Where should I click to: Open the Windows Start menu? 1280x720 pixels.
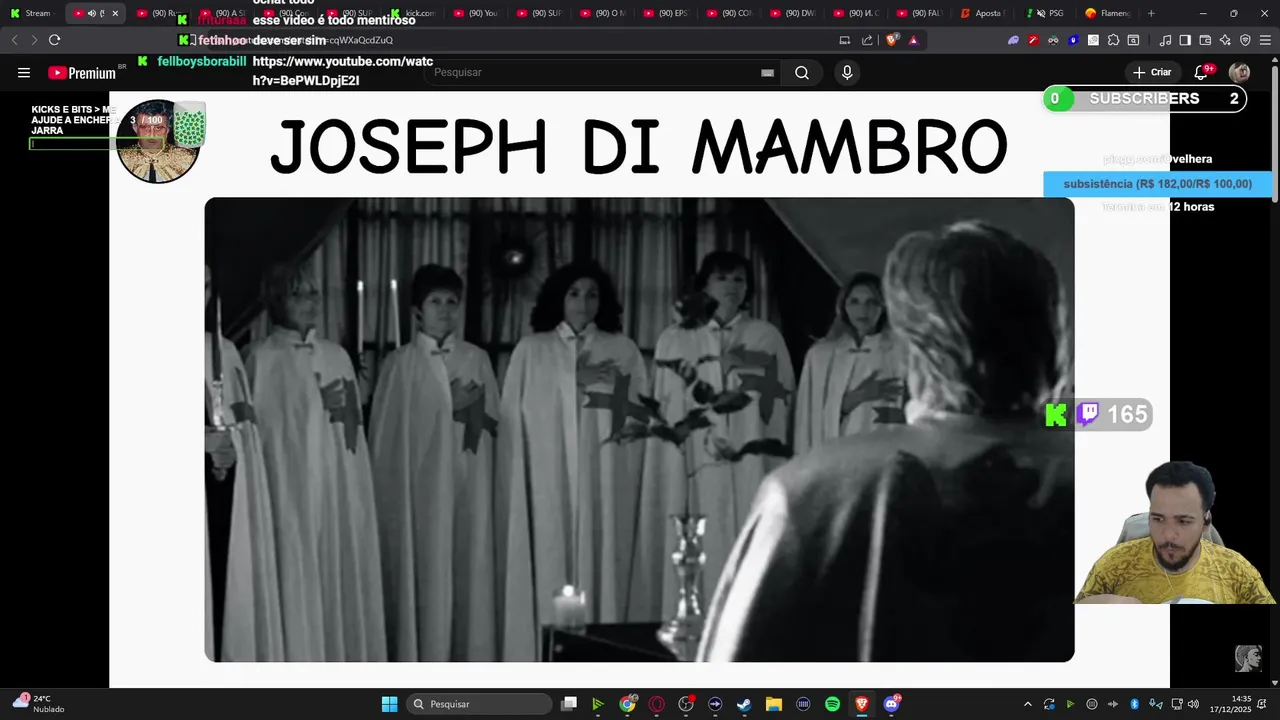coord(389,704)
